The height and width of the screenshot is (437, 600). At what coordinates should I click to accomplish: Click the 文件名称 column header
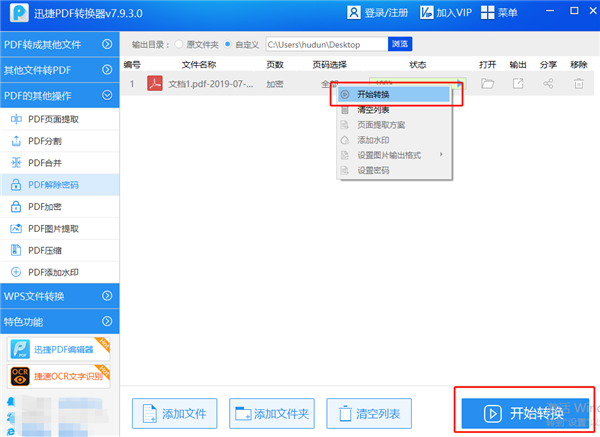click(199, 65)
